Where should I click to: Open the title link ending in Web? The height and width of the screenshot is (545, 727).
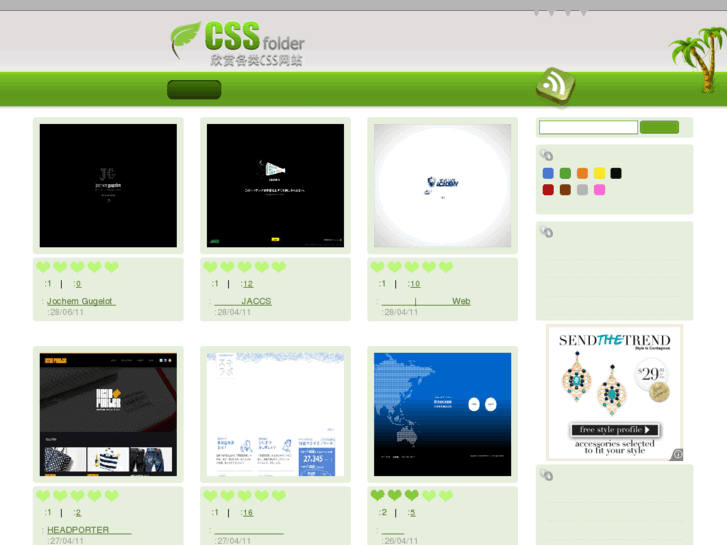[426, 301]
